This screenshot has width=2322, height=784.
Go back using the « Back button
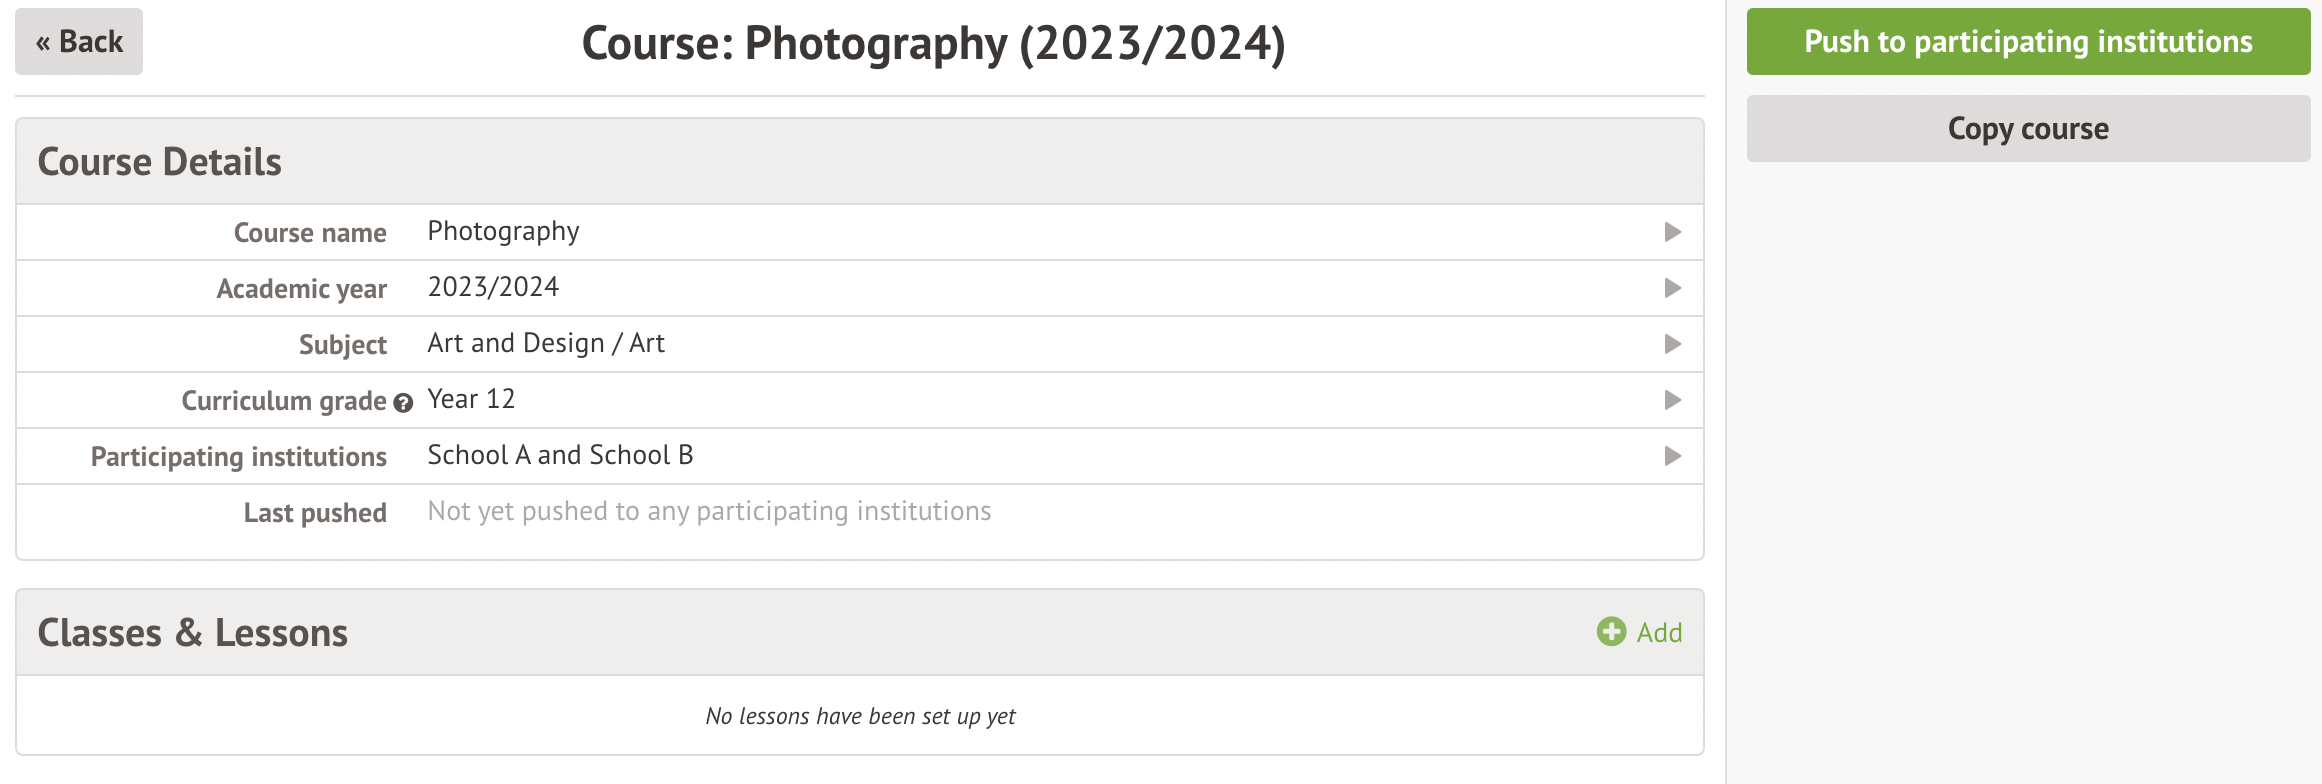pos(79,42)
